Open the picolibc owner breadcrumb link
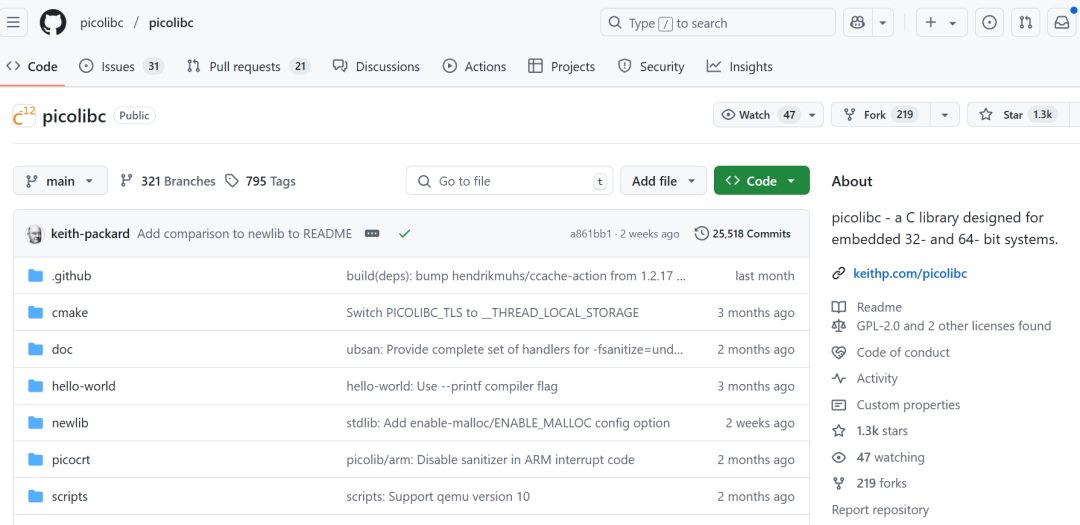Viewport: 1080px width, 525px height. point(100,23)
